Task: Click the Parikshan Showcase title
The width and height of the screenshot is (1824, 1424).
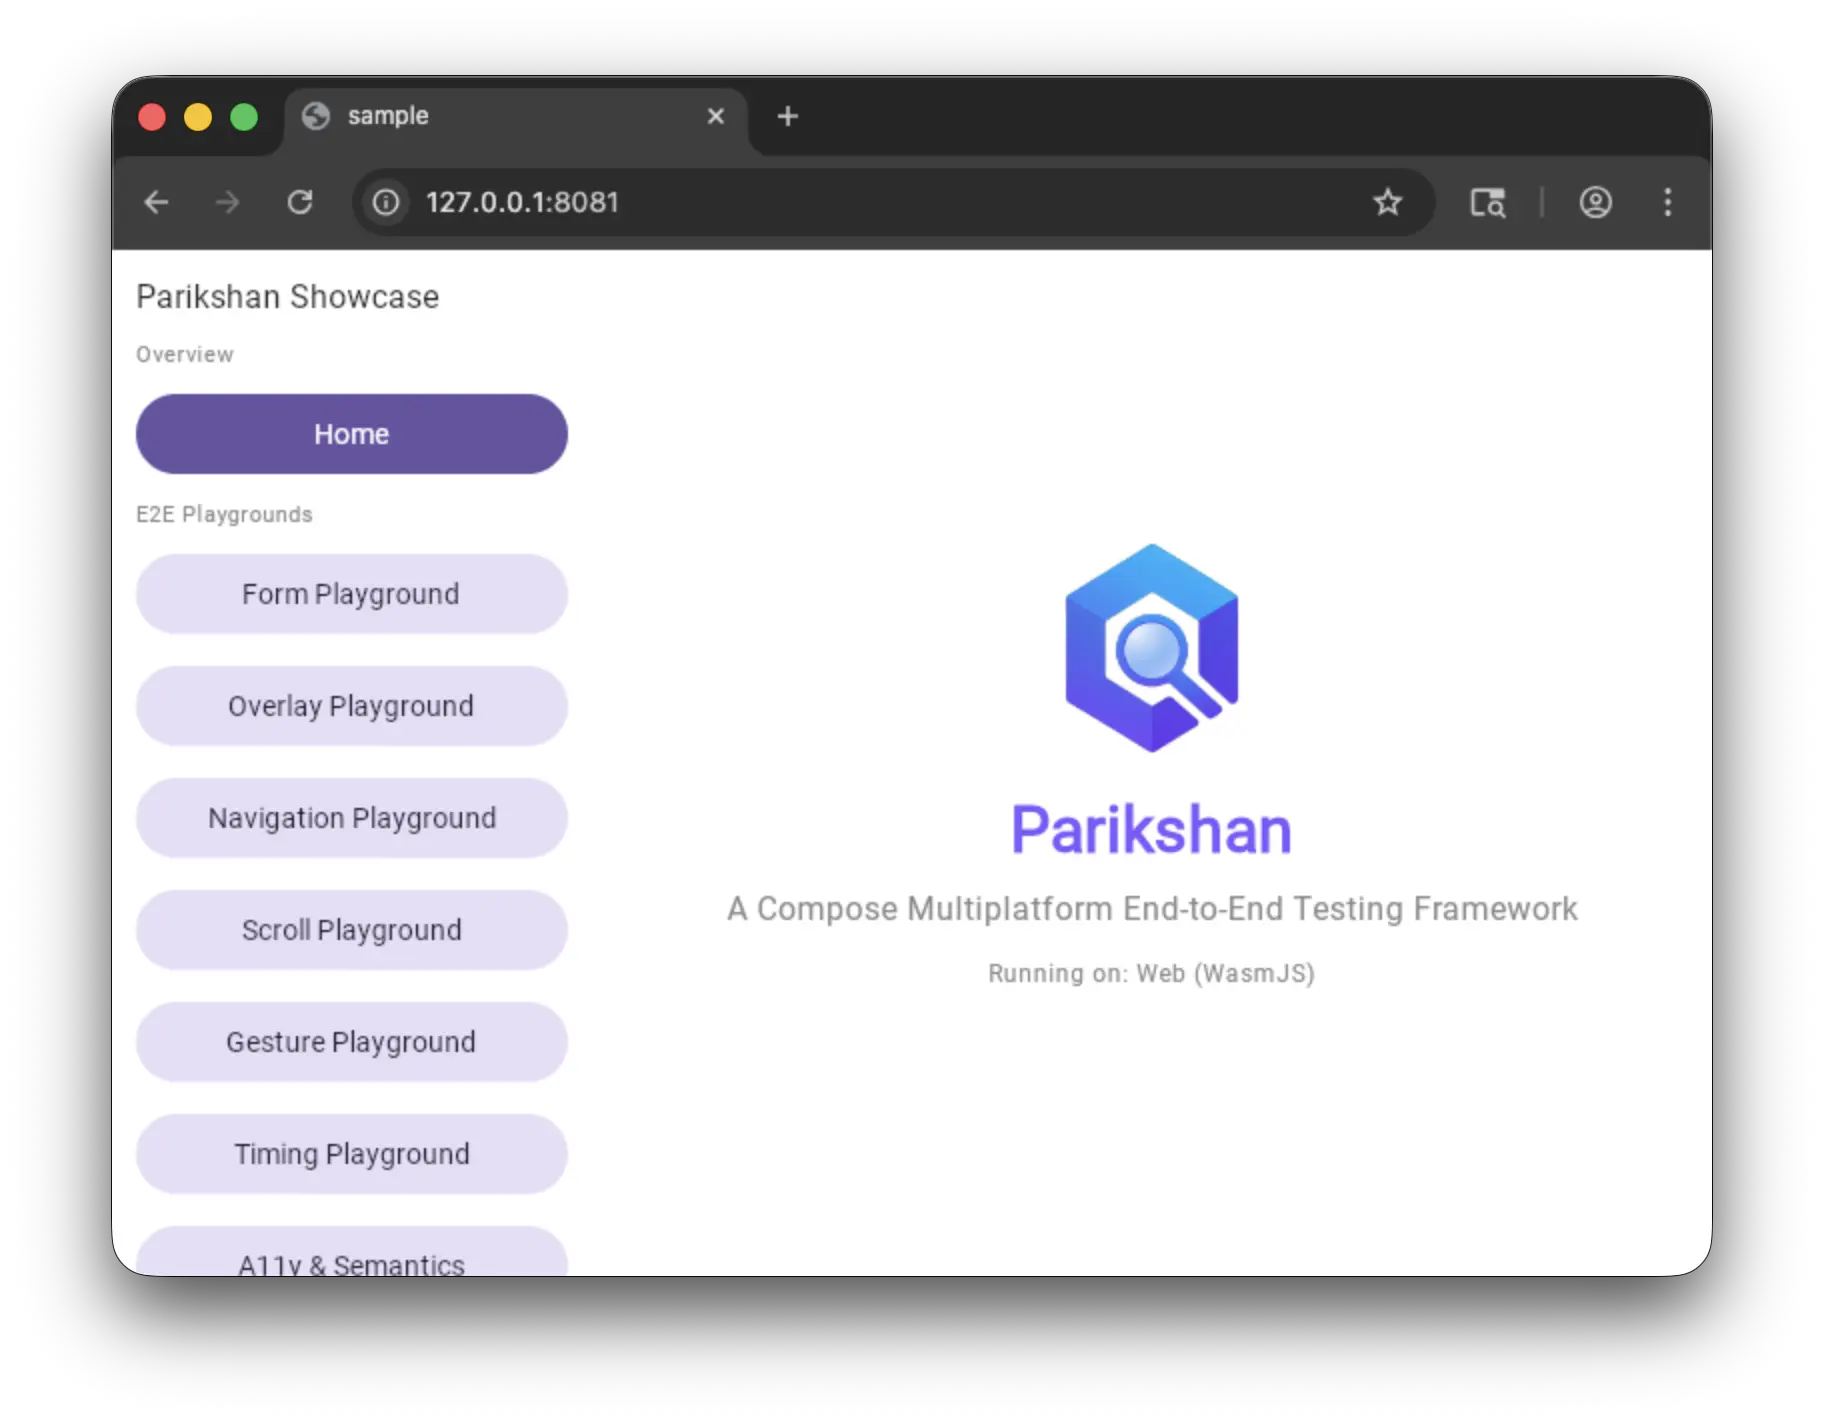Action: click(x=287, y=297)
